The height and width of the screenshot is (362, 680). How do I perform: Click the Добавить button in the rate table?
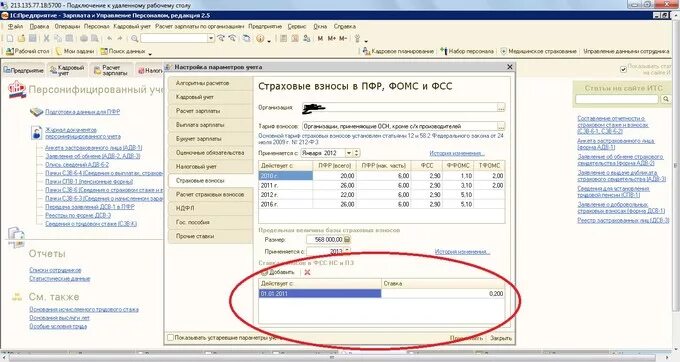pos(278,272)
